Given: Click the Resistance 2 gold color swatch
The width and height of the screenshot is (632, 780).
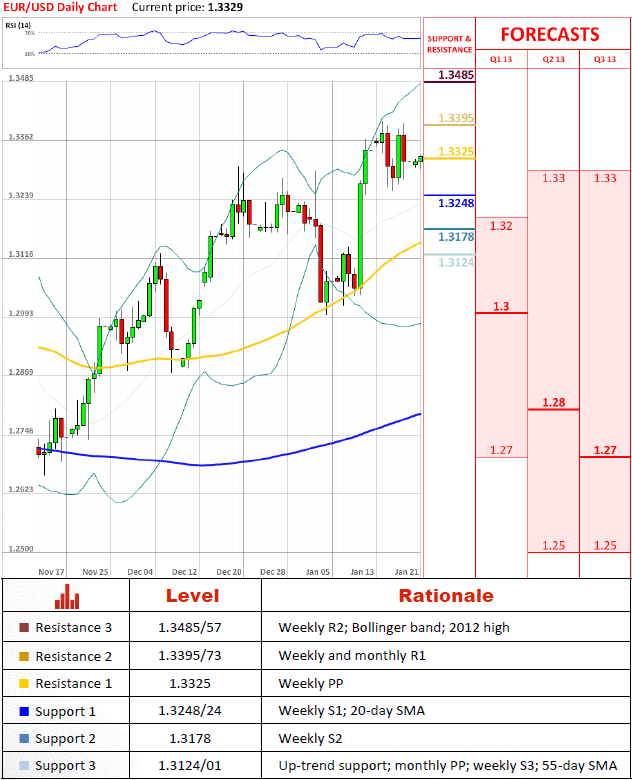Looking at the screenshot, I should click(x=24, y=656).
